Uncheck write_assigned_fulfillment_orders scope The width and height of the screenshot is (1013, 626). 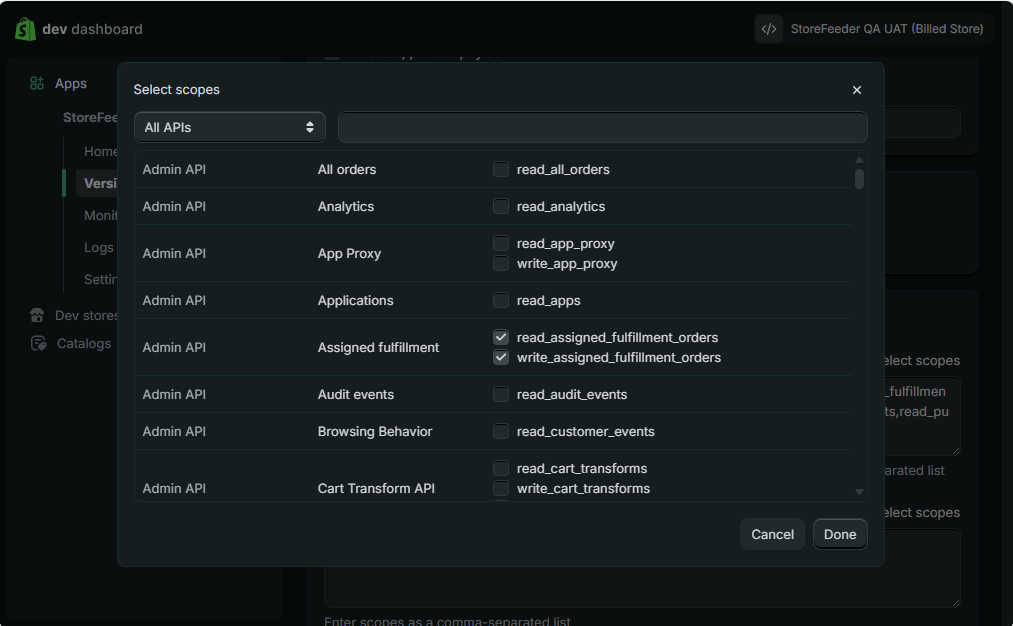pos(501,357)
